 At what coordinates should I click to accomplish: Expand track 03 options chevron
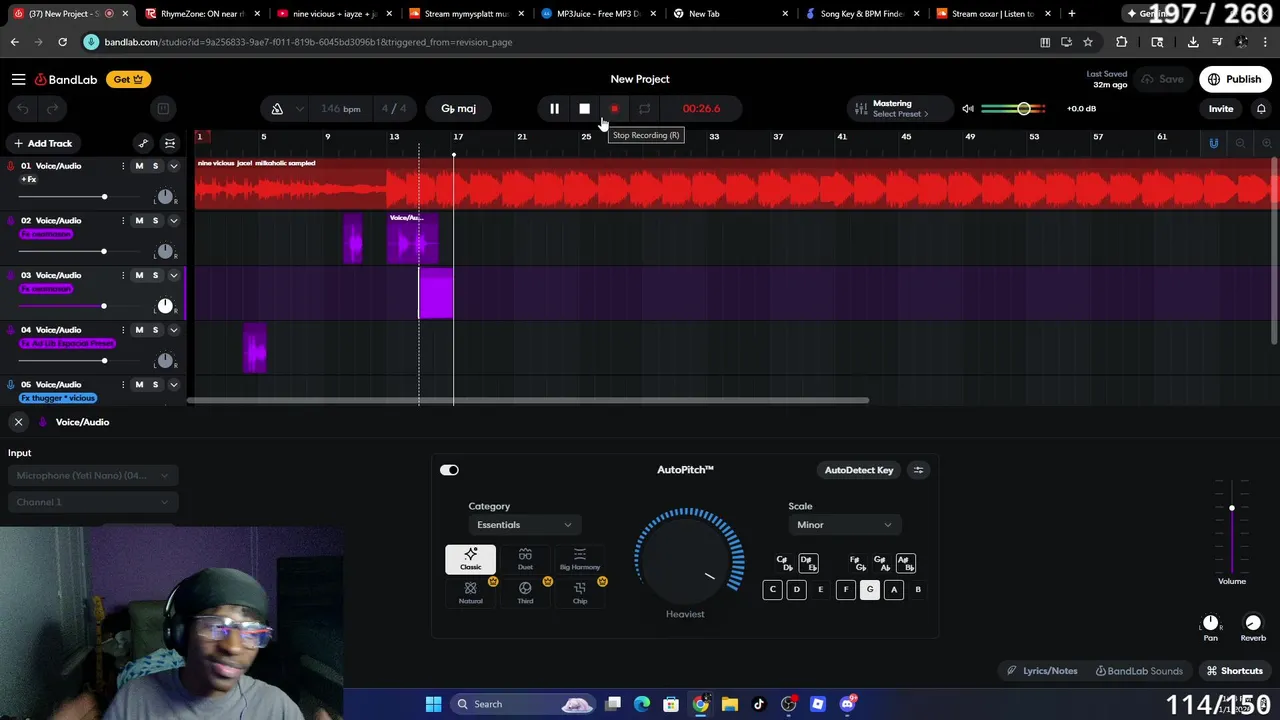(x=173, y=275)
